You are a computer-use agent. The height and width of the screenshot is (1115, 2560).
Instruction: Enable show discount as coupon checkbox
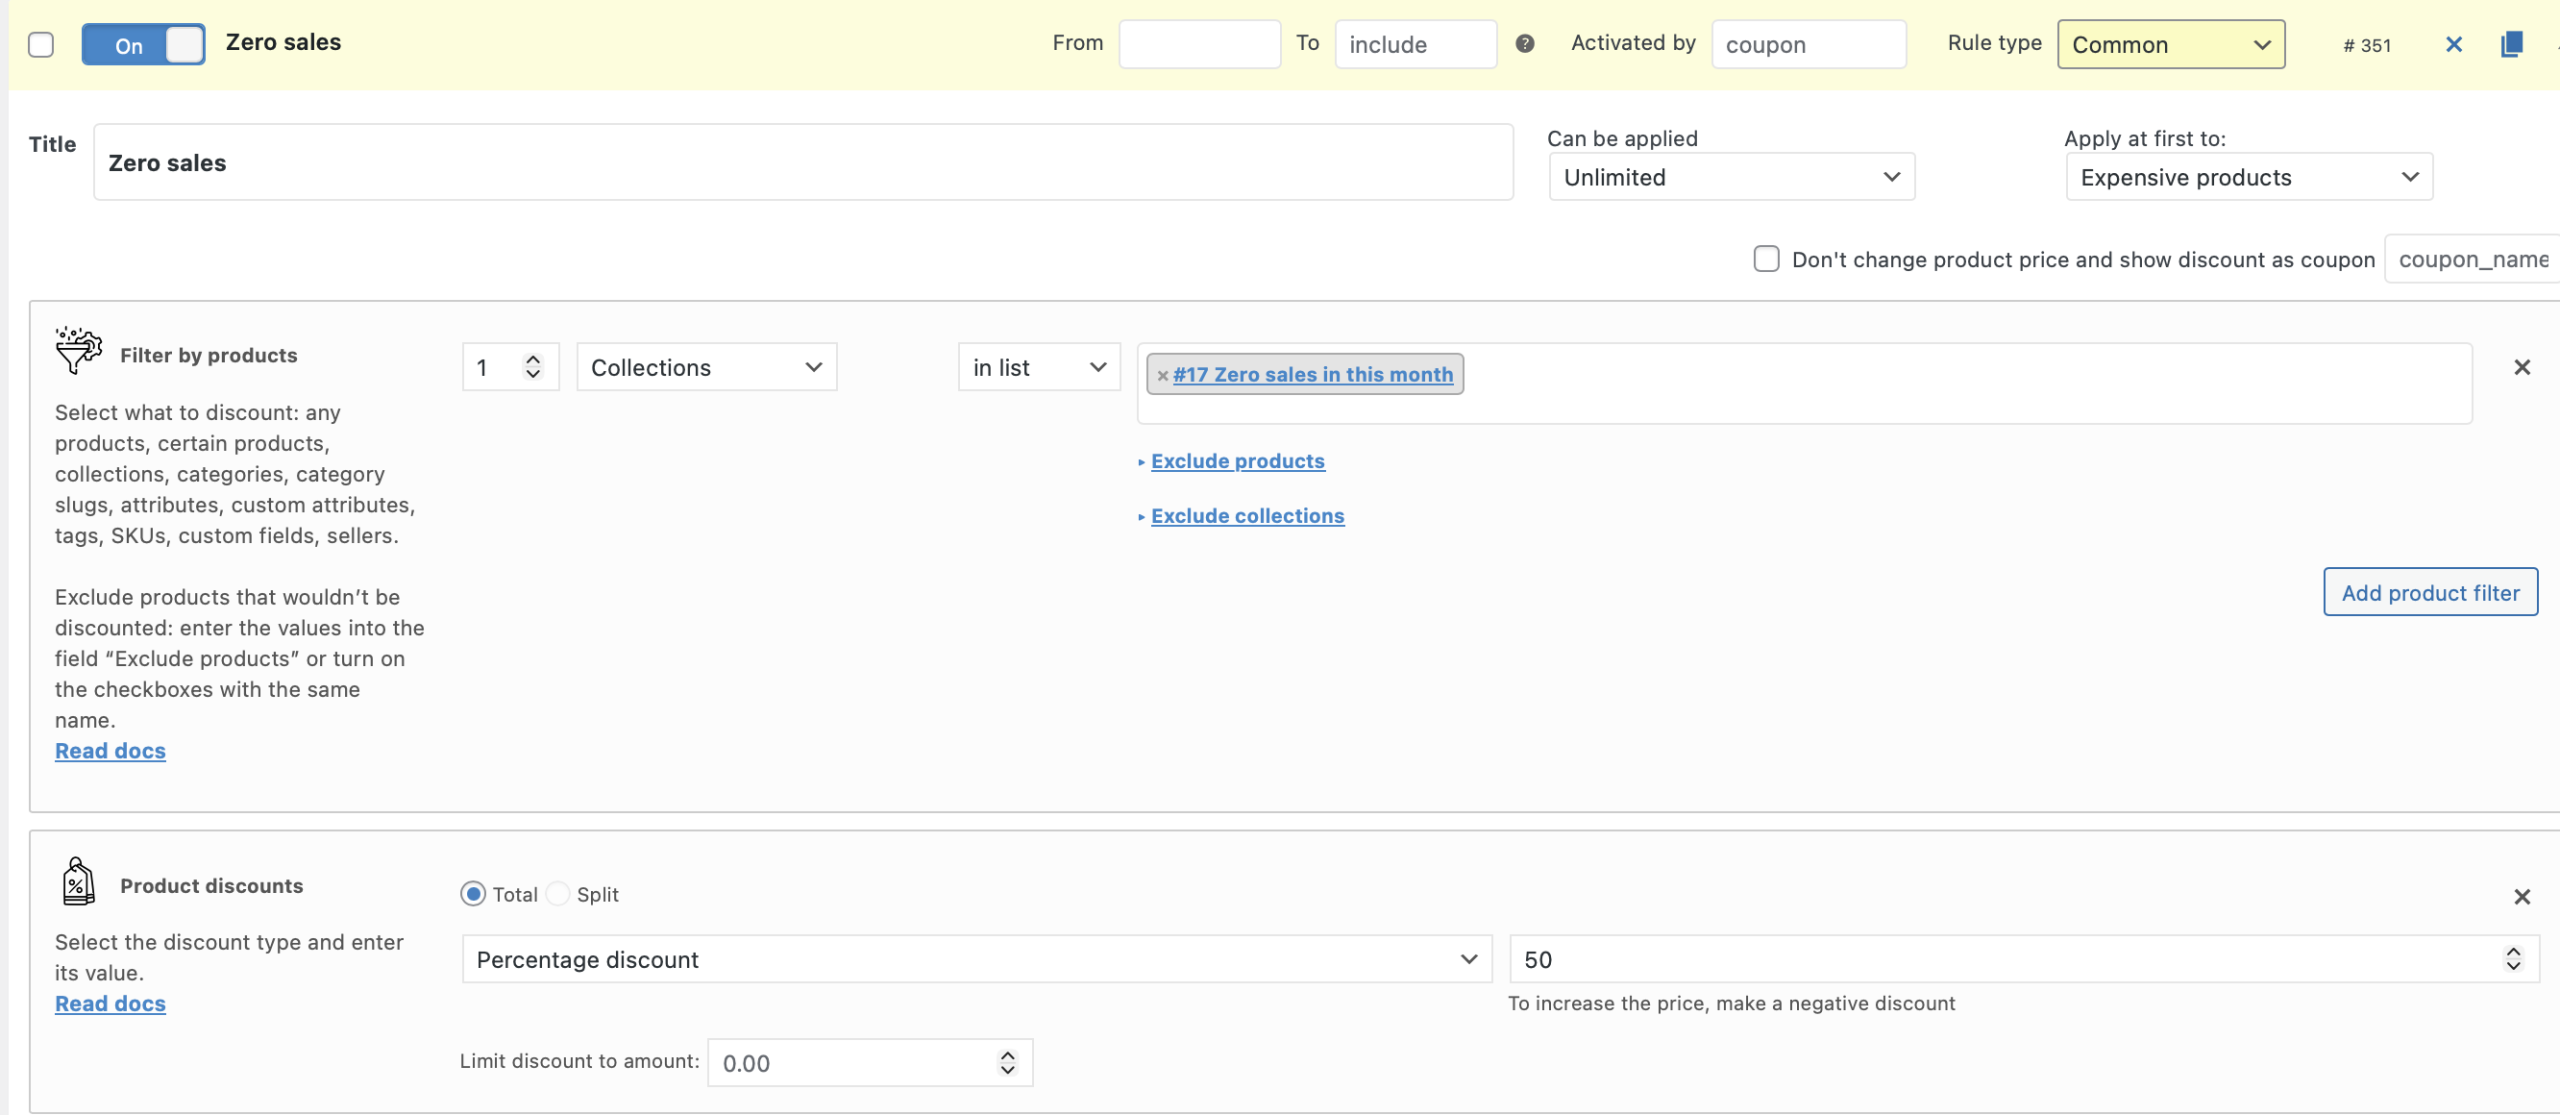click(1766, 259)
